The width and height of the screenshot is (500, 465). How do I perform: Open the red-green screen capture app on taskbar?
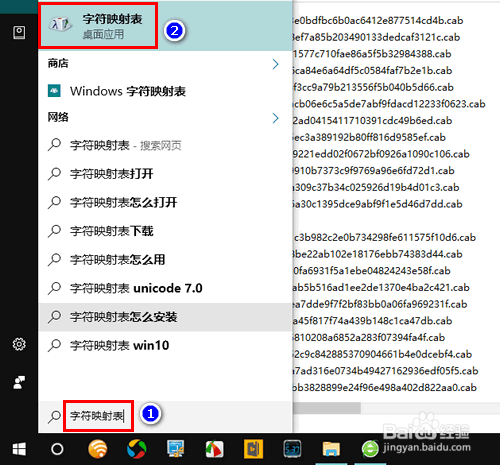coord(214,449)
